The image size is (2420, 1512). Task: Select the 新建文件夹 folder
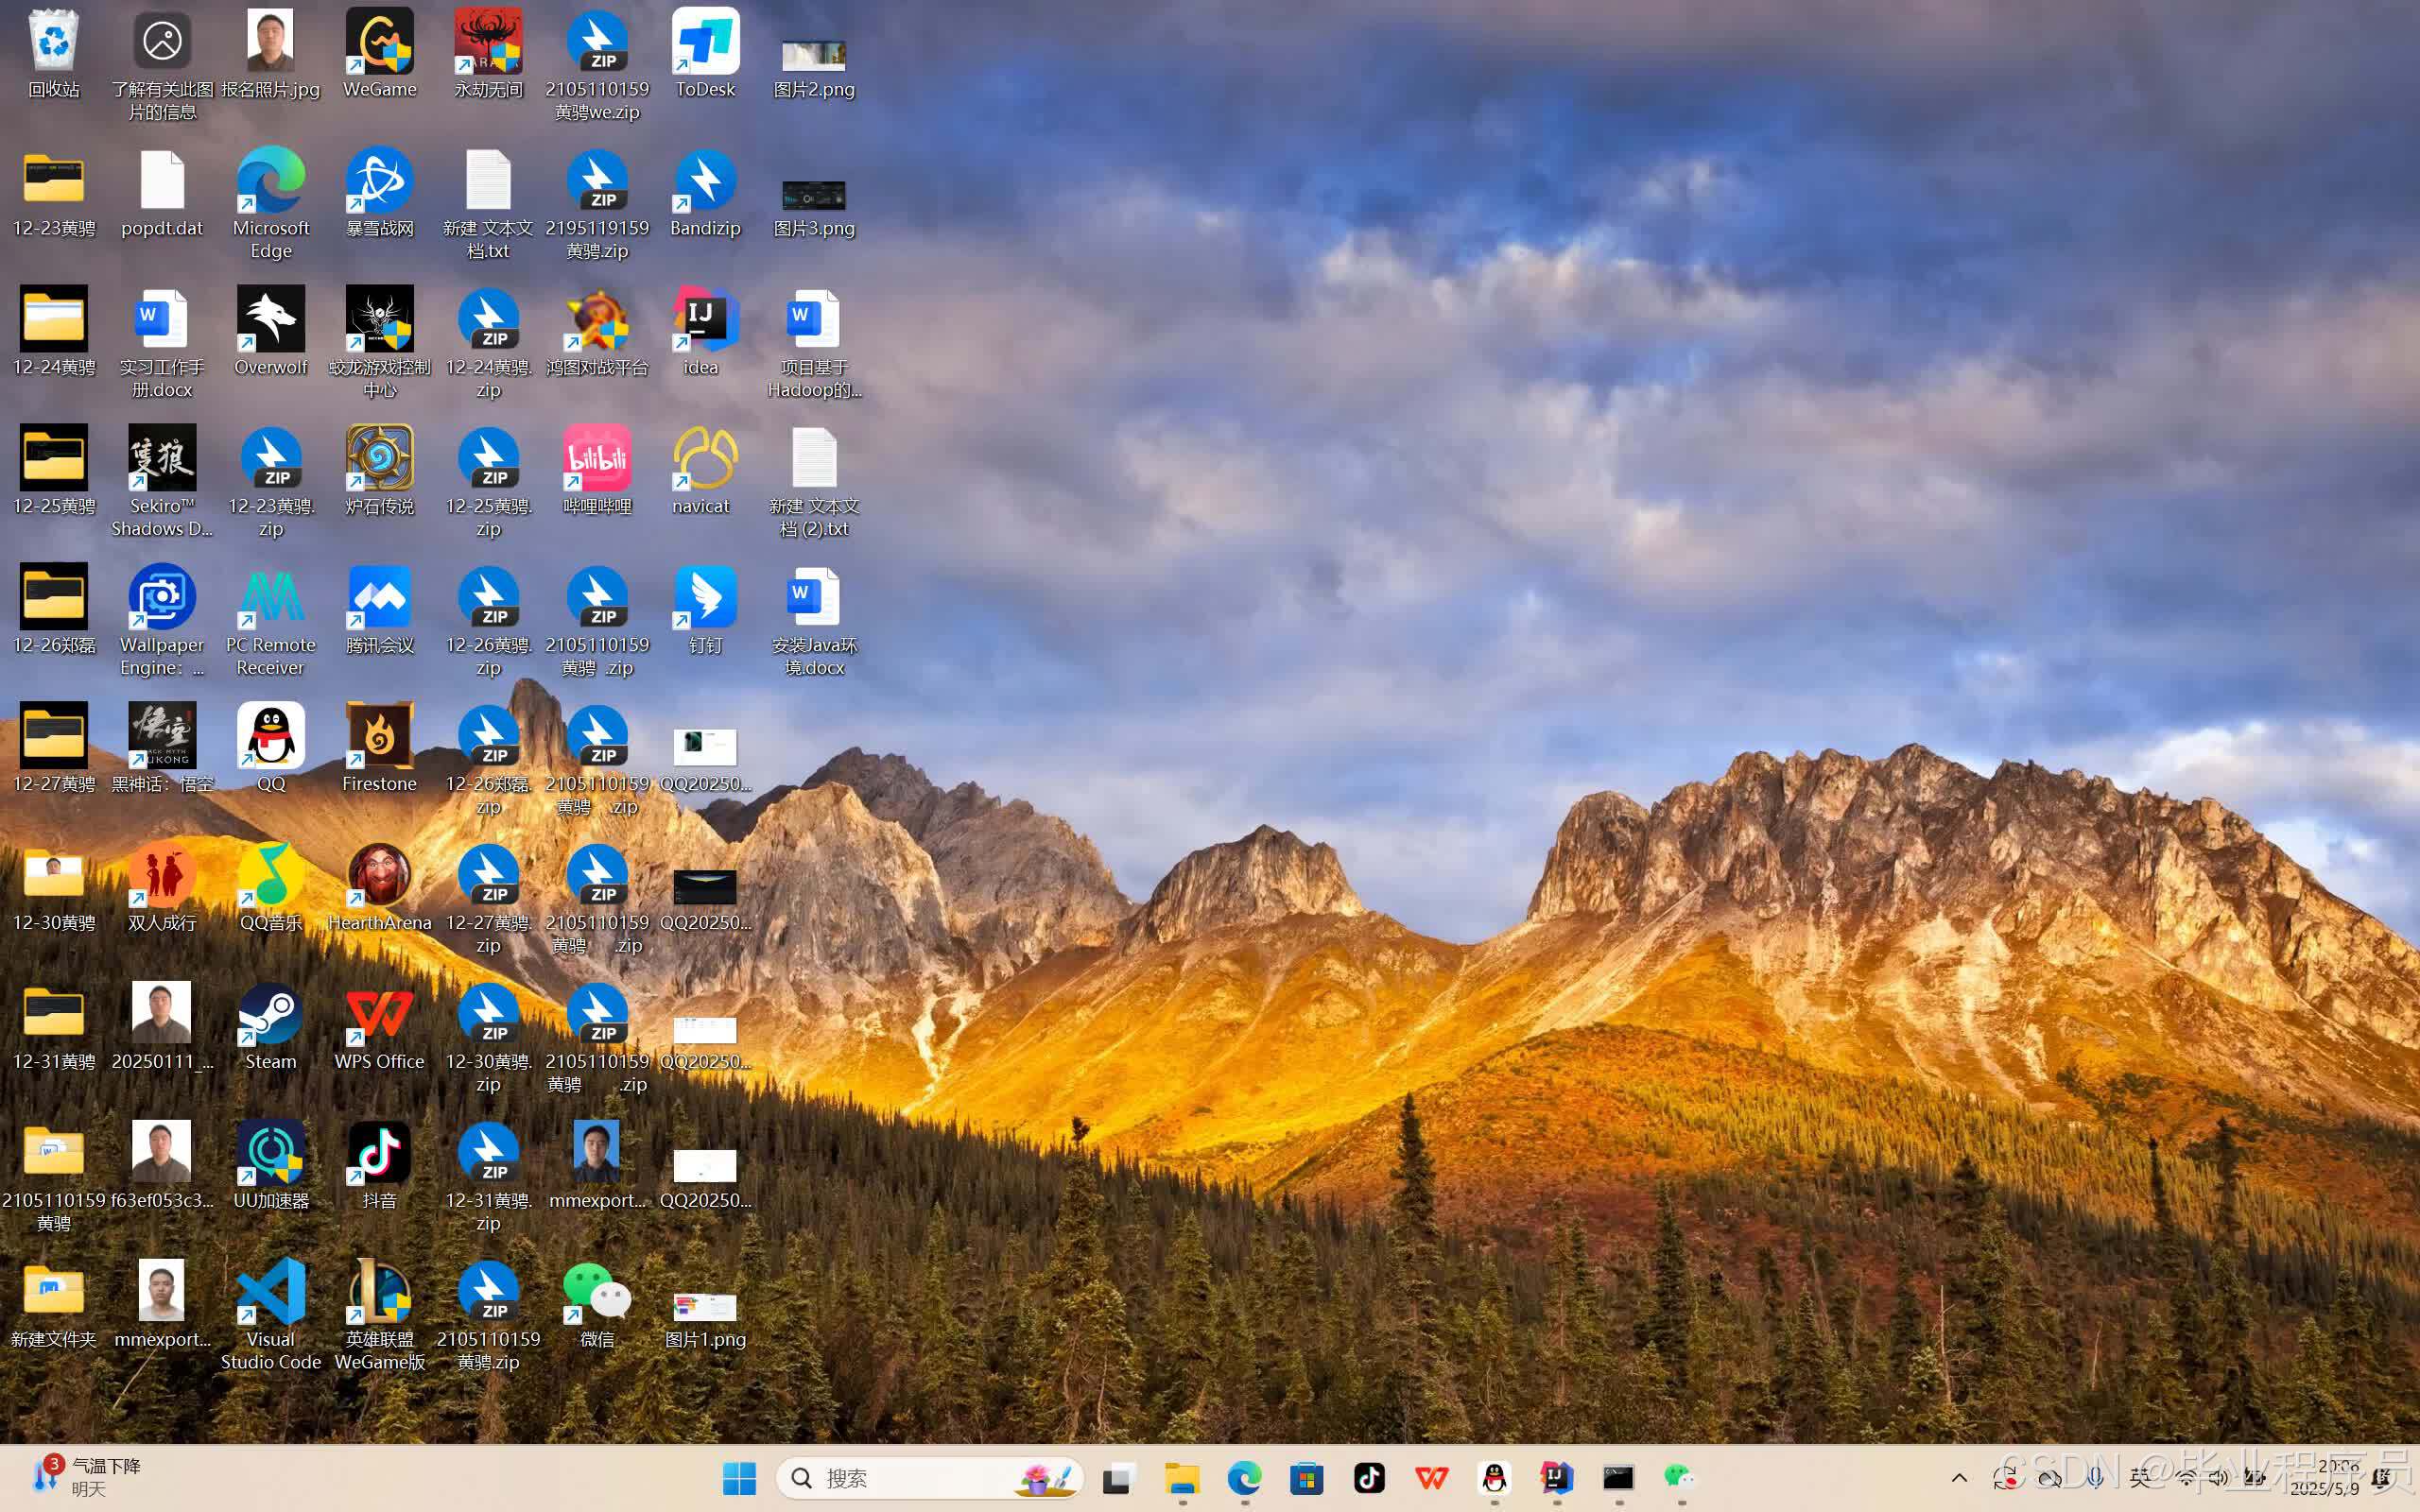pyautogui.click(x=54, y=1305)
